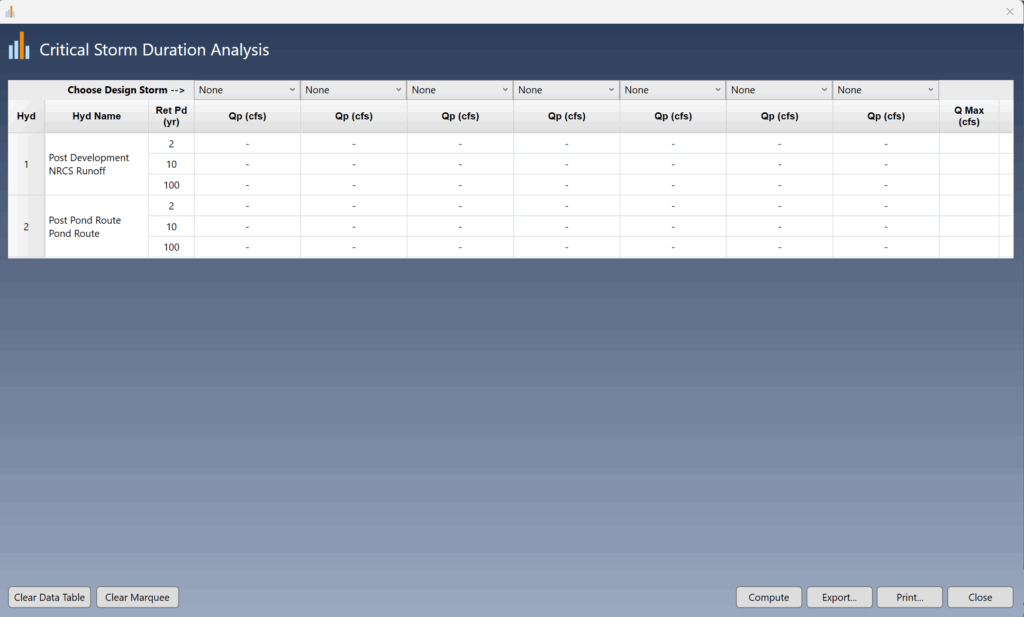The height and width of the screenshot is (617, 1024).
Task: Open the fifth Design Storm dropdown
Action: [x=672, y=89]
